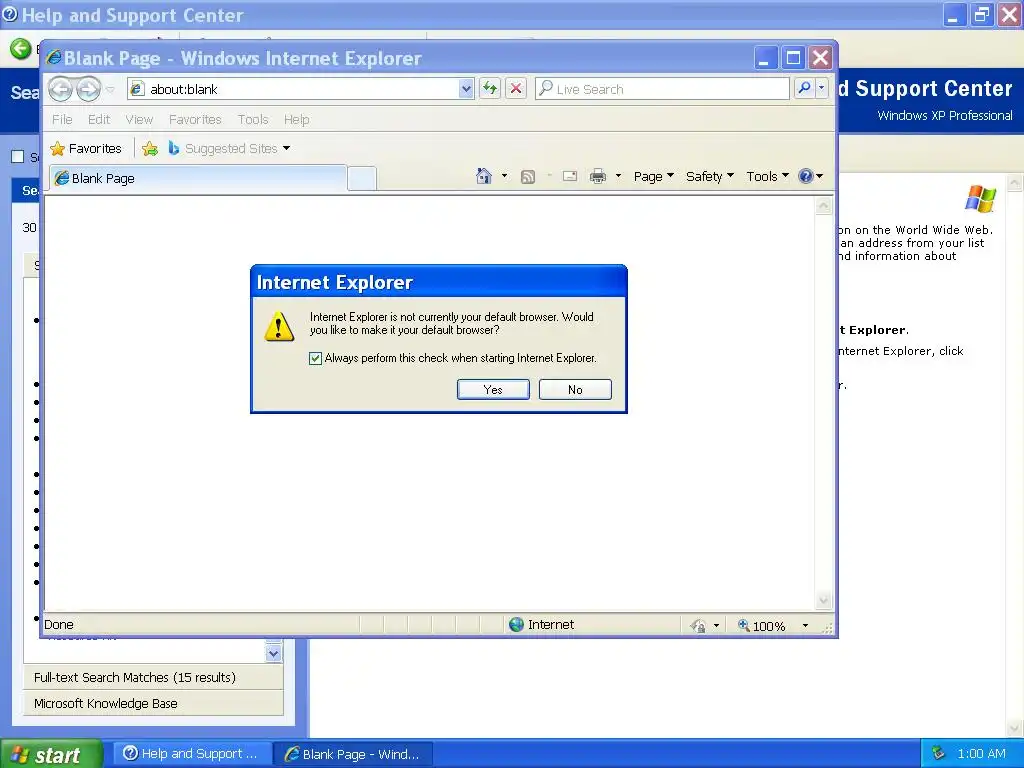Click the search magnifier button
The width and height of the screenshot is (1024, 768).
tap(805, 88)
